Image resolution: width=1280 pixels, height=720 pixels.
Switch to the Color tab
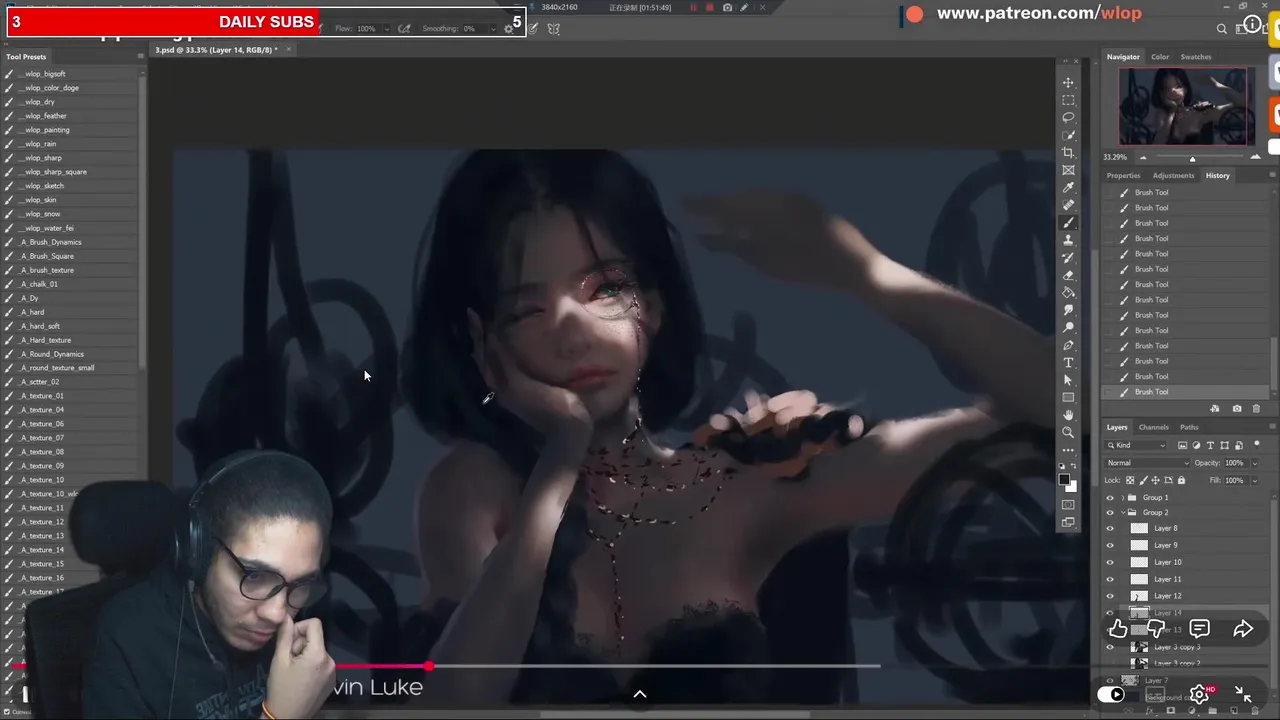click(x=1160, y=57)
